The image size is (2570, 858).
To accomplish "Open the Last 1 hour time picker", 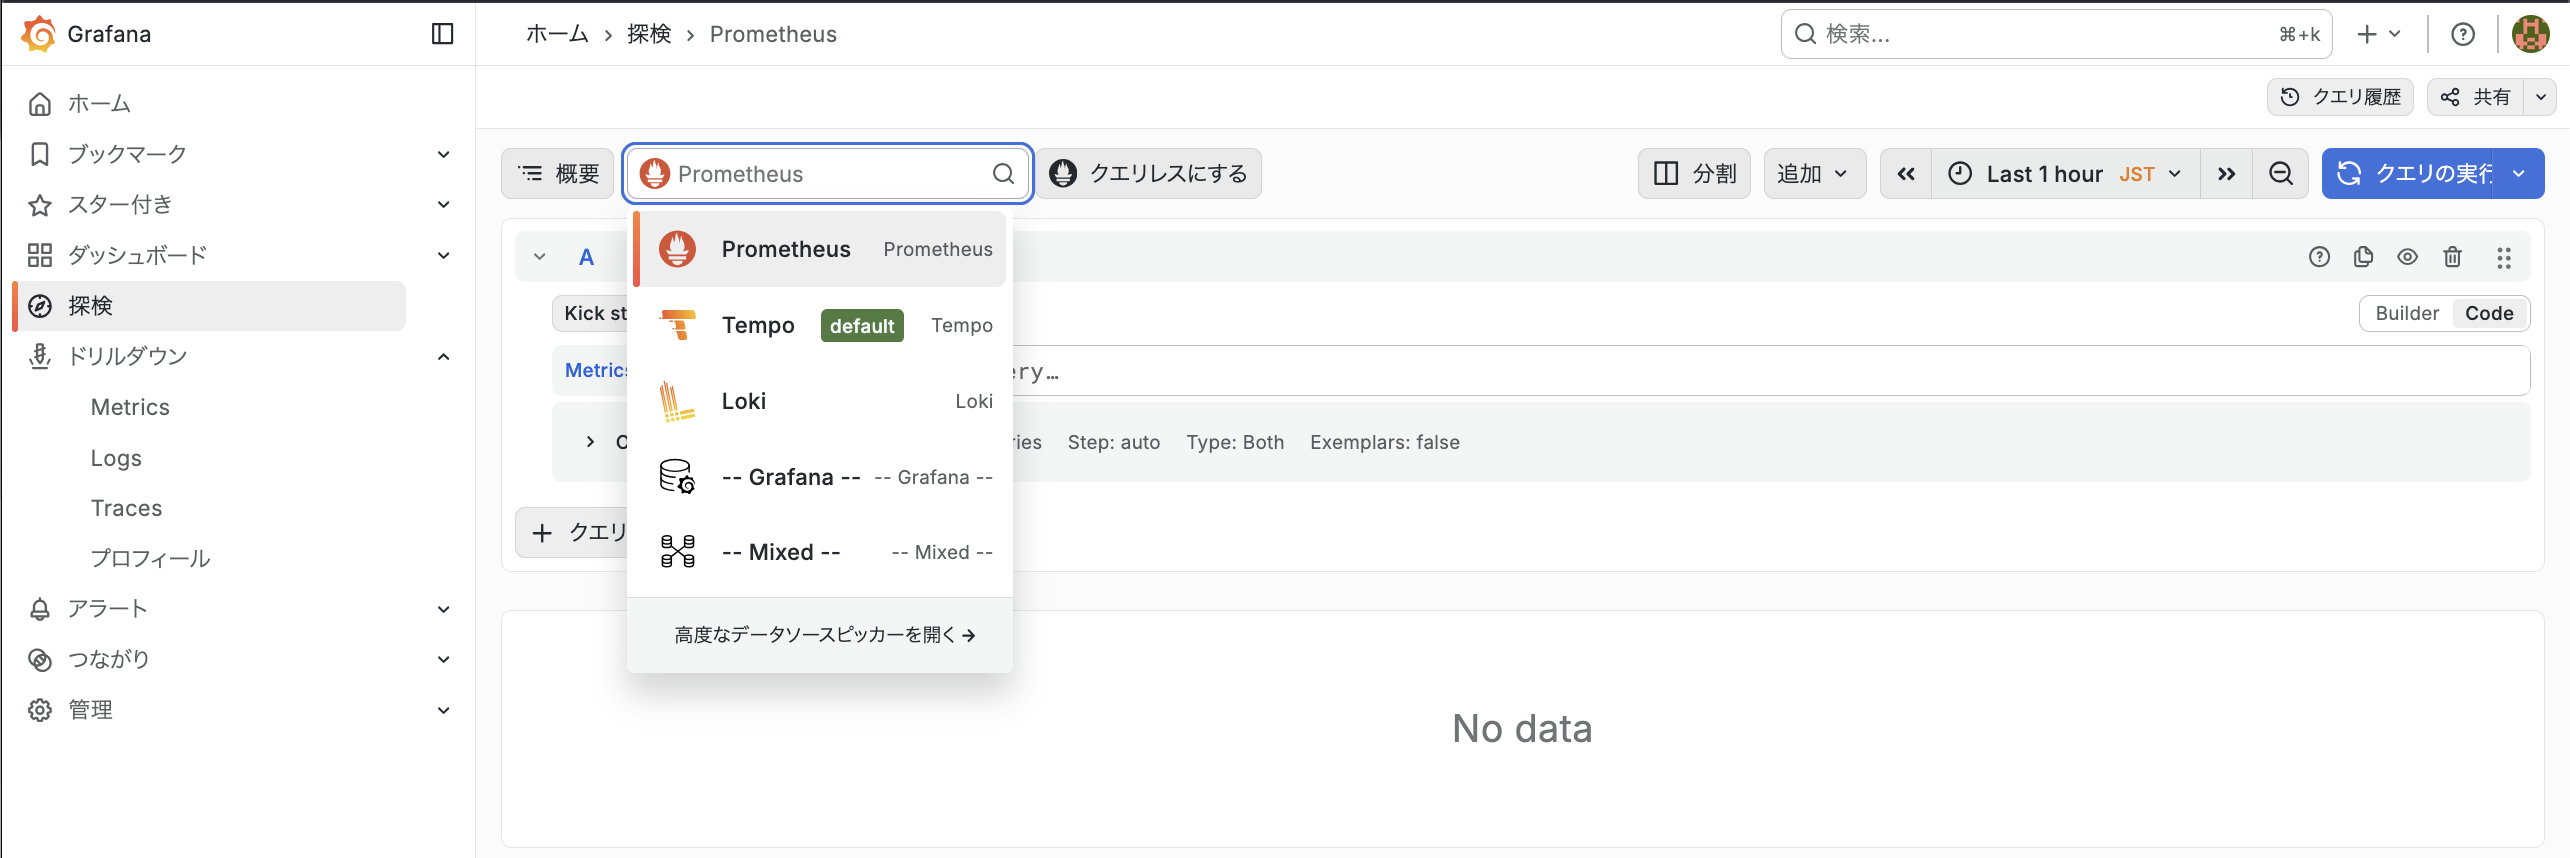I will click(x=2065, y=174).
